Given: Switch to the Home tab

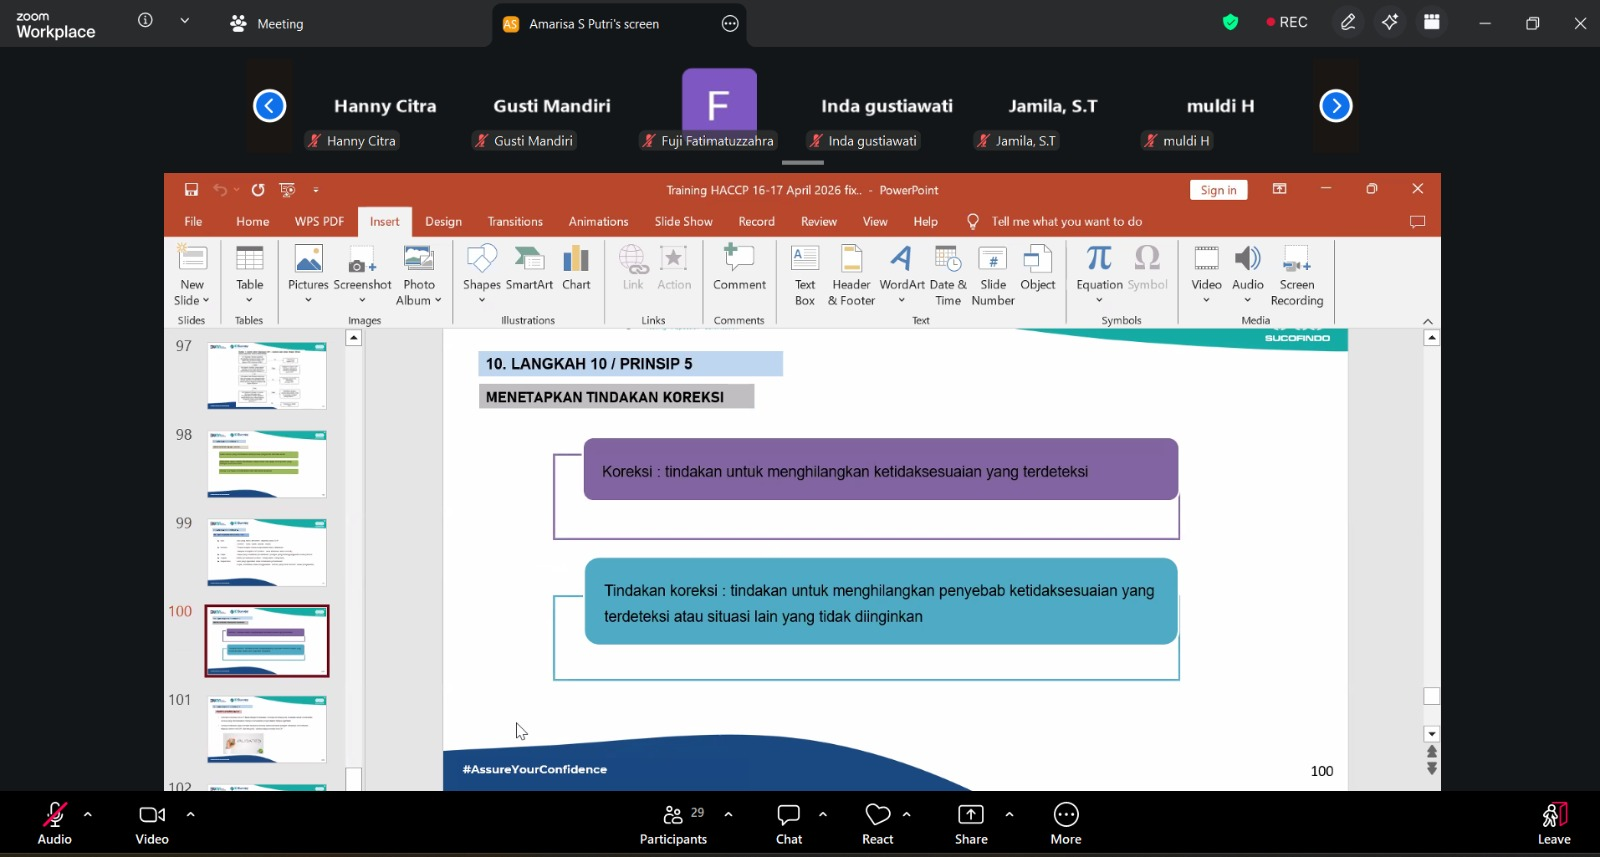Looking at the screenshot, I should [253, 222].
